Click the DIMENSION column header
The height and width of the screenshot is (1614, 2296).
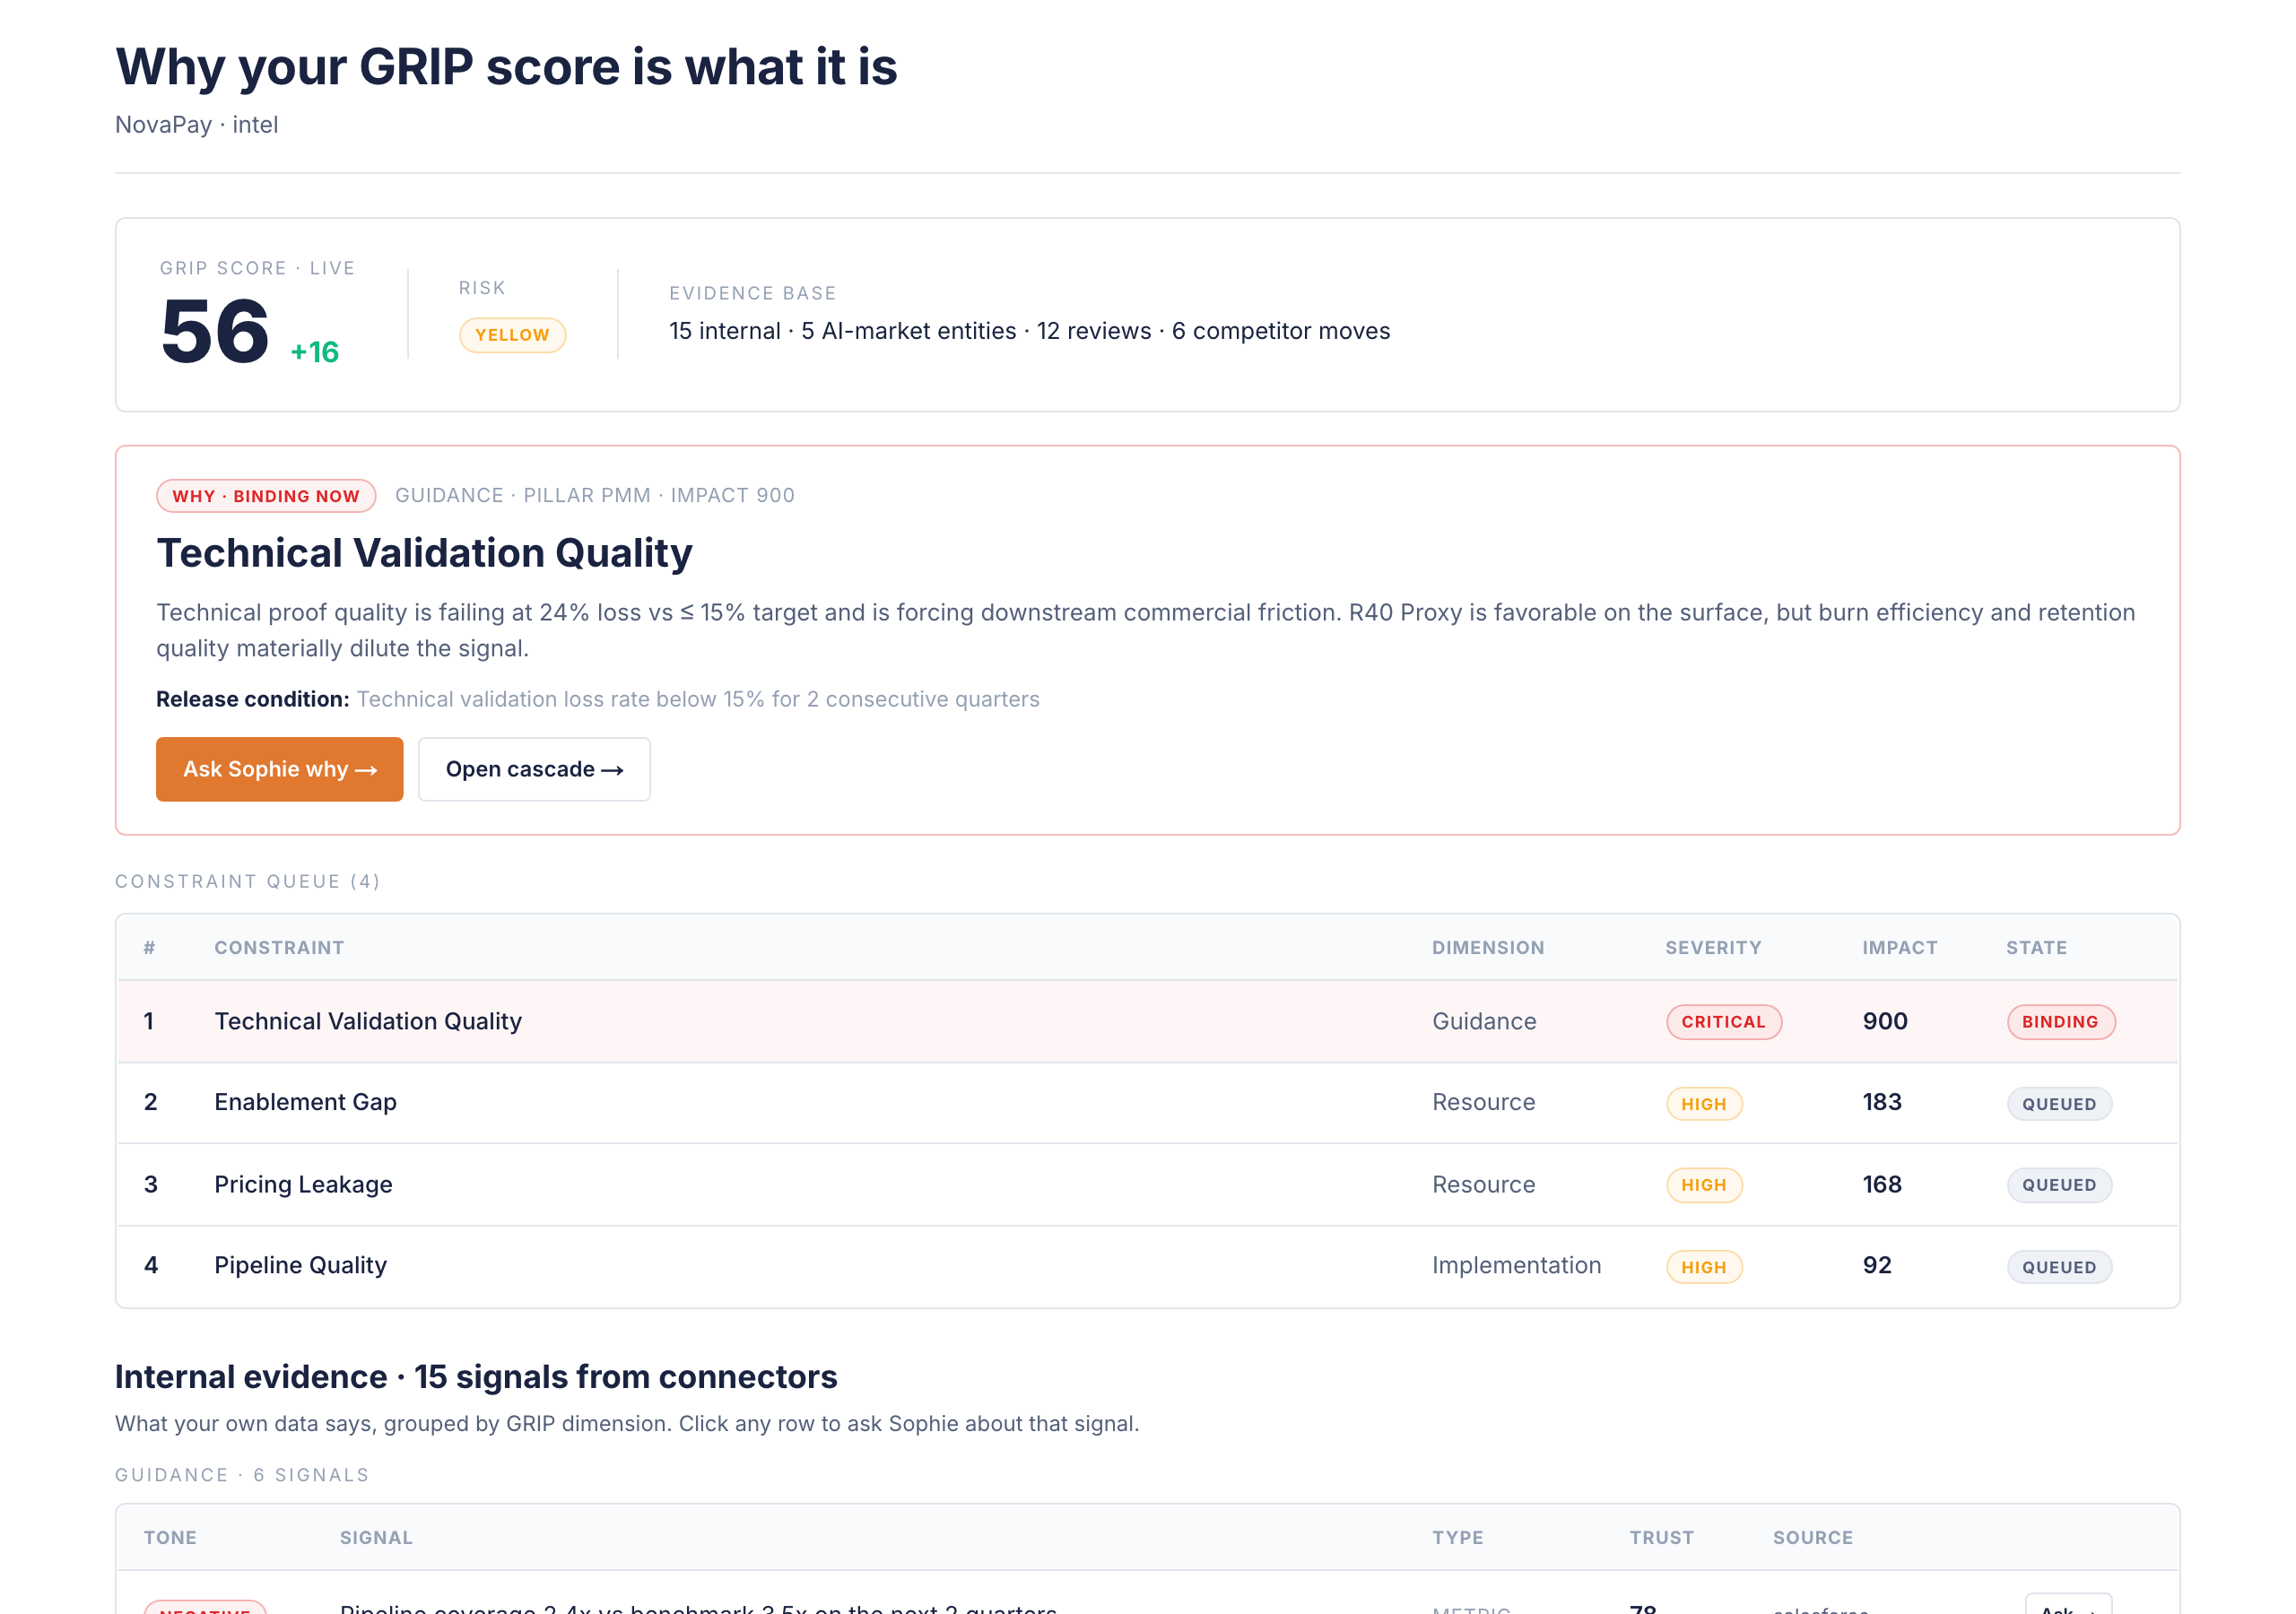[x=1488, y=948]
